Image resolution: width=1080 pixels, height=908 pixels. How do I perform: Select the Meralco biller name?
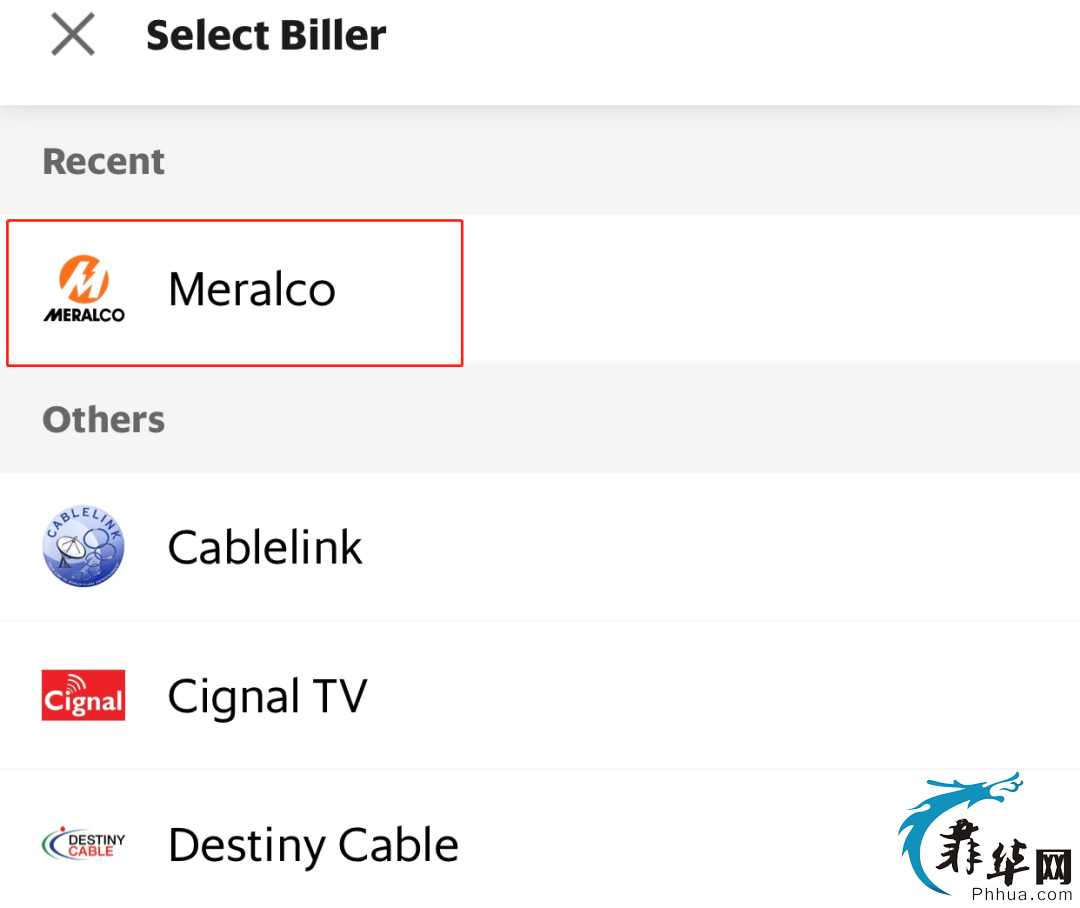(x=252, y=289)
